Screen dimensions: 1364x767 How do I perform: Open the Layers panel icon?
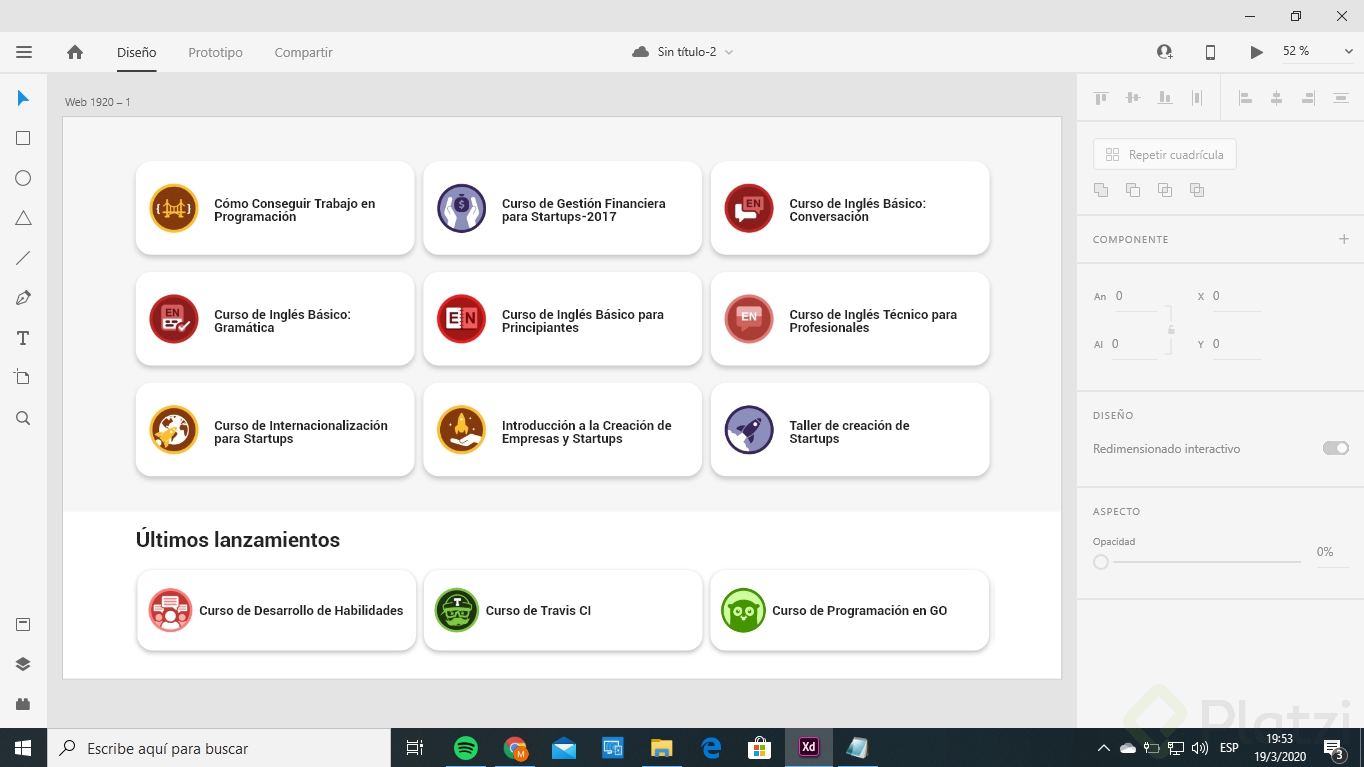click(x=23, y=664)
